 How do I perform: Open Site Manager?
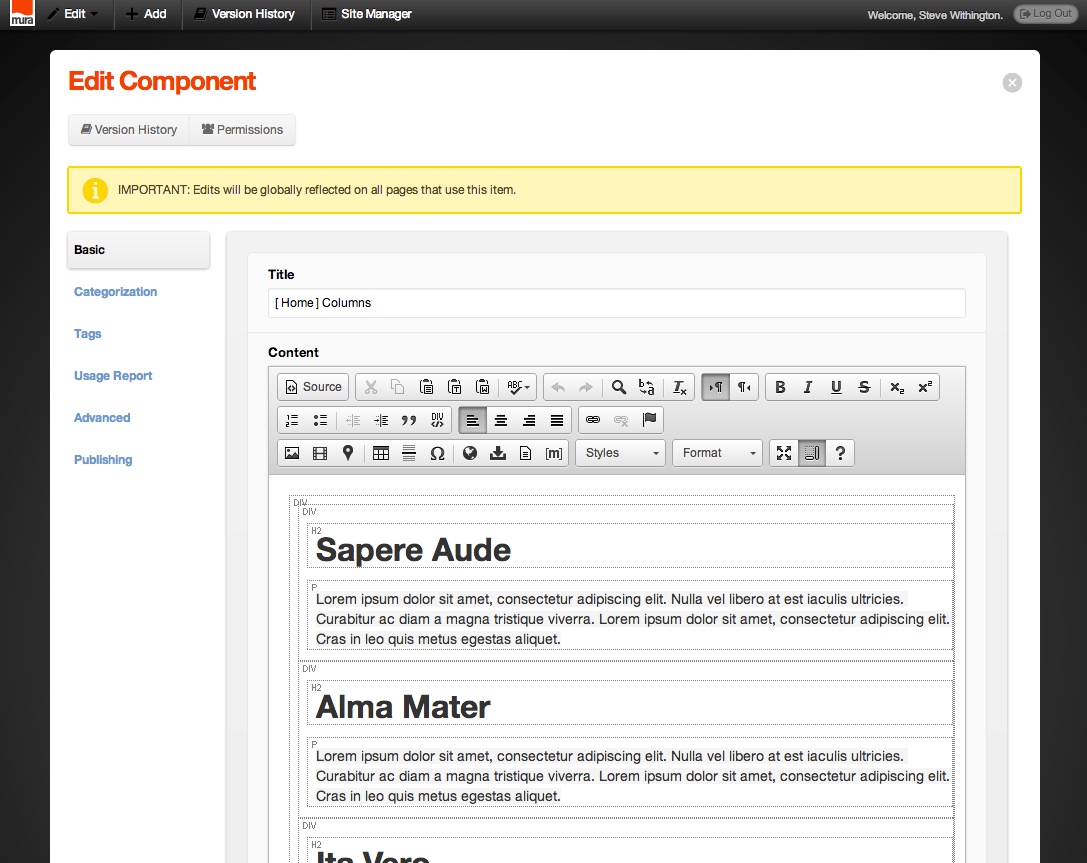367,14
